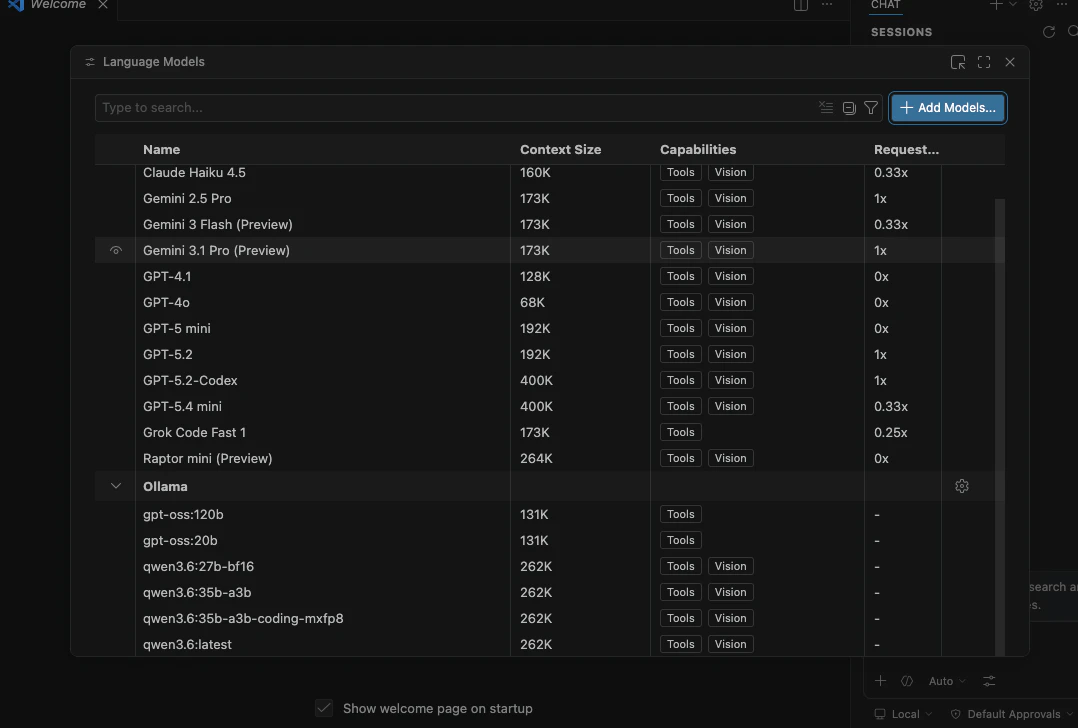Collapse the Ollama model group
The image size is (1078, 728).
116,486
